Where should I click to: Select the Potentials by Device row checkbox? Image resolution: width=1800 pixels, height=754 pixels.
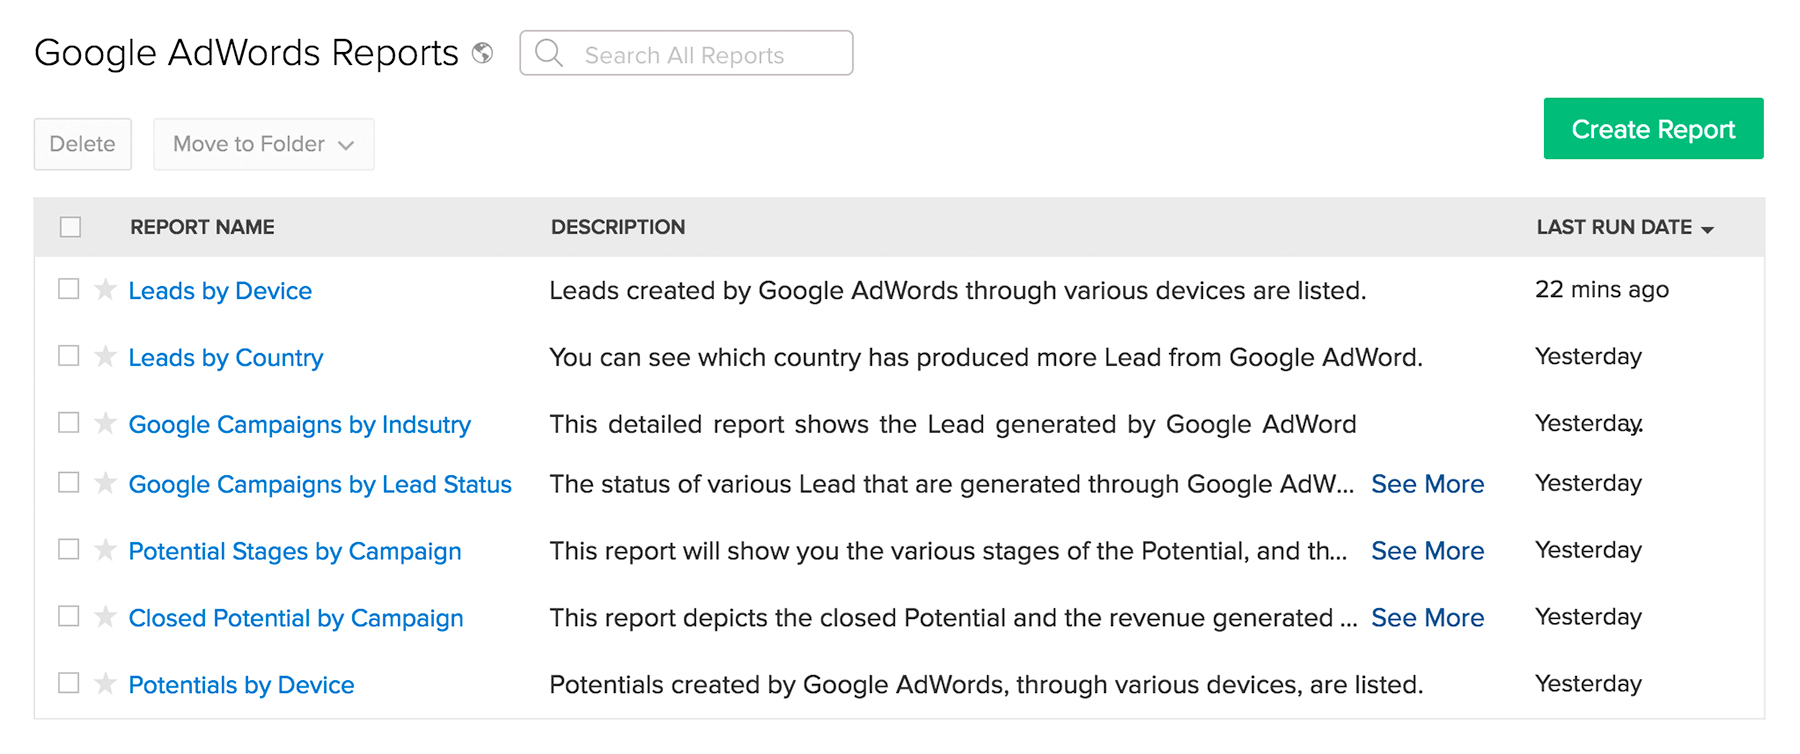[69, 683]
